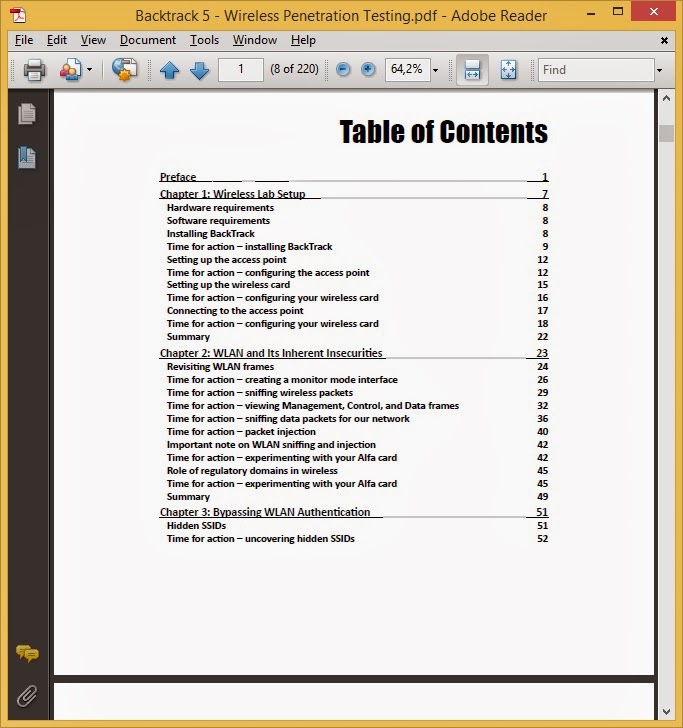Click Setting up the wireless card
The height and width of the screenshot is (728, 683).
(228, 285)
